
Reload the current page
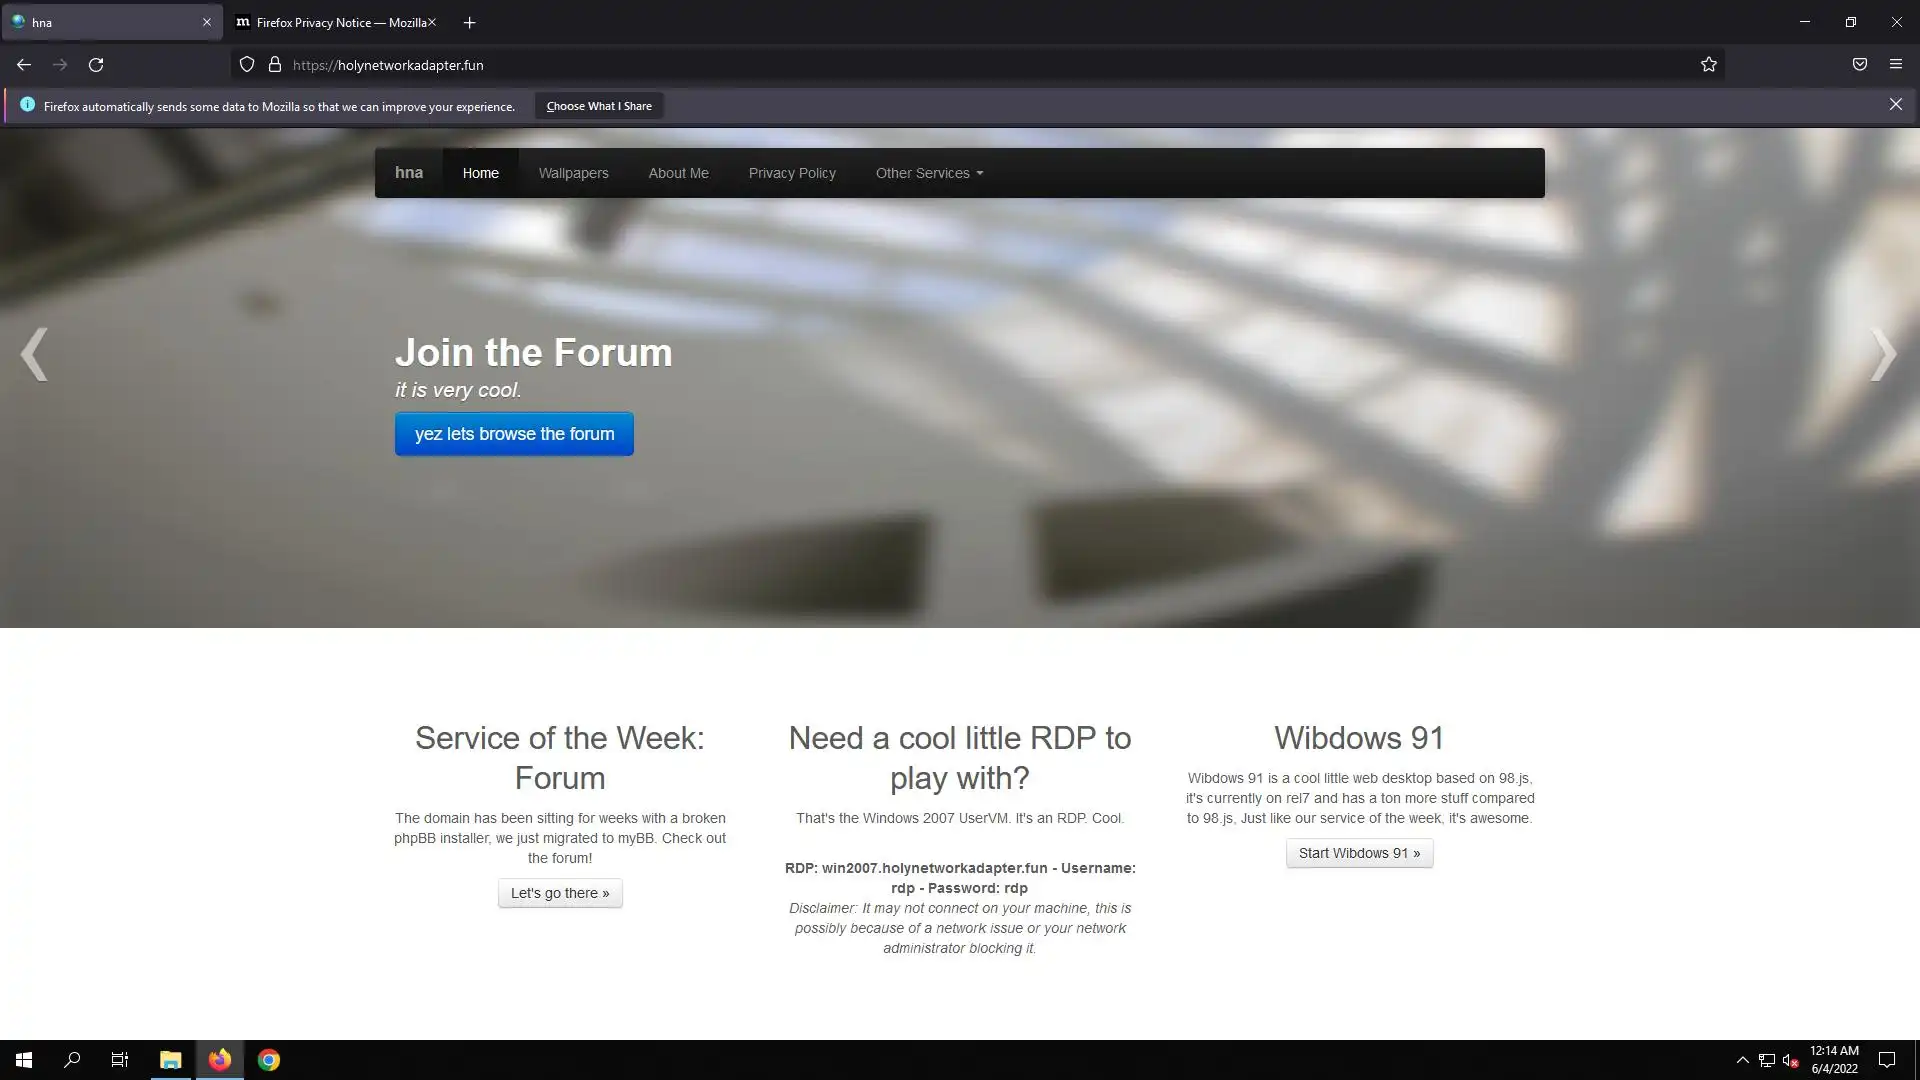[96, 65]
